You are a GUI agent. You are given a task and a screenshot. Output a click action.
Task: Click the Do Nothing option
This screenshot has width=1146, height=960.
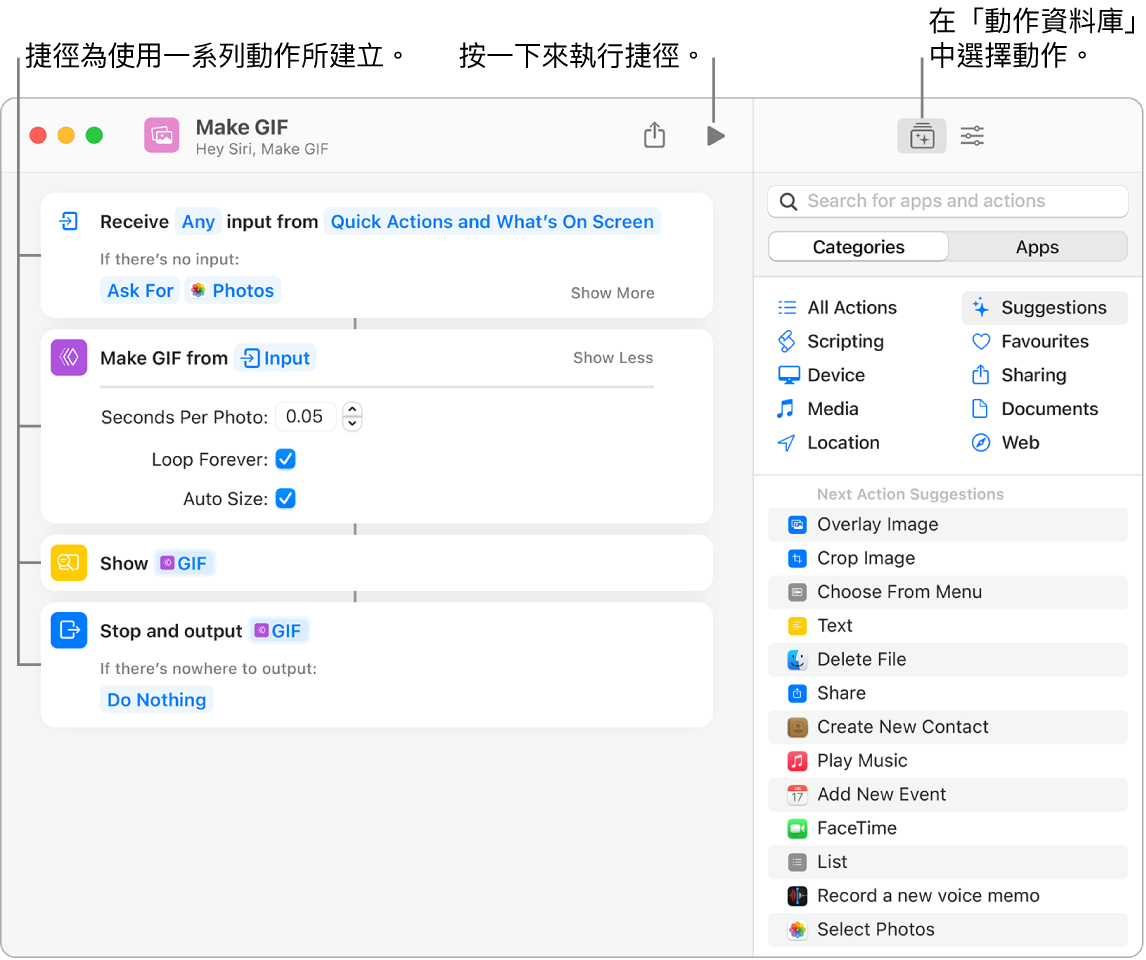pyautogui.click(x=156, y=699)
